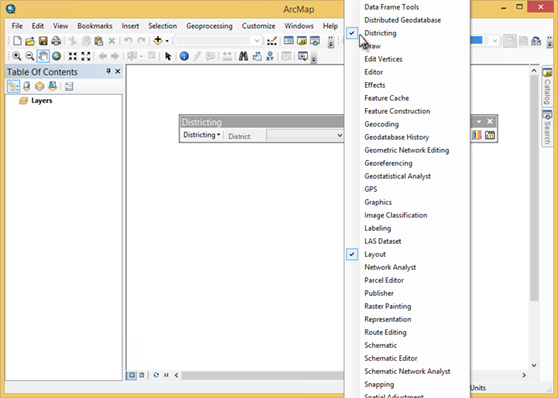Choose the Select Elements arrow tool
The width and height of the screenshot is (558, 398).
[168, 56]
